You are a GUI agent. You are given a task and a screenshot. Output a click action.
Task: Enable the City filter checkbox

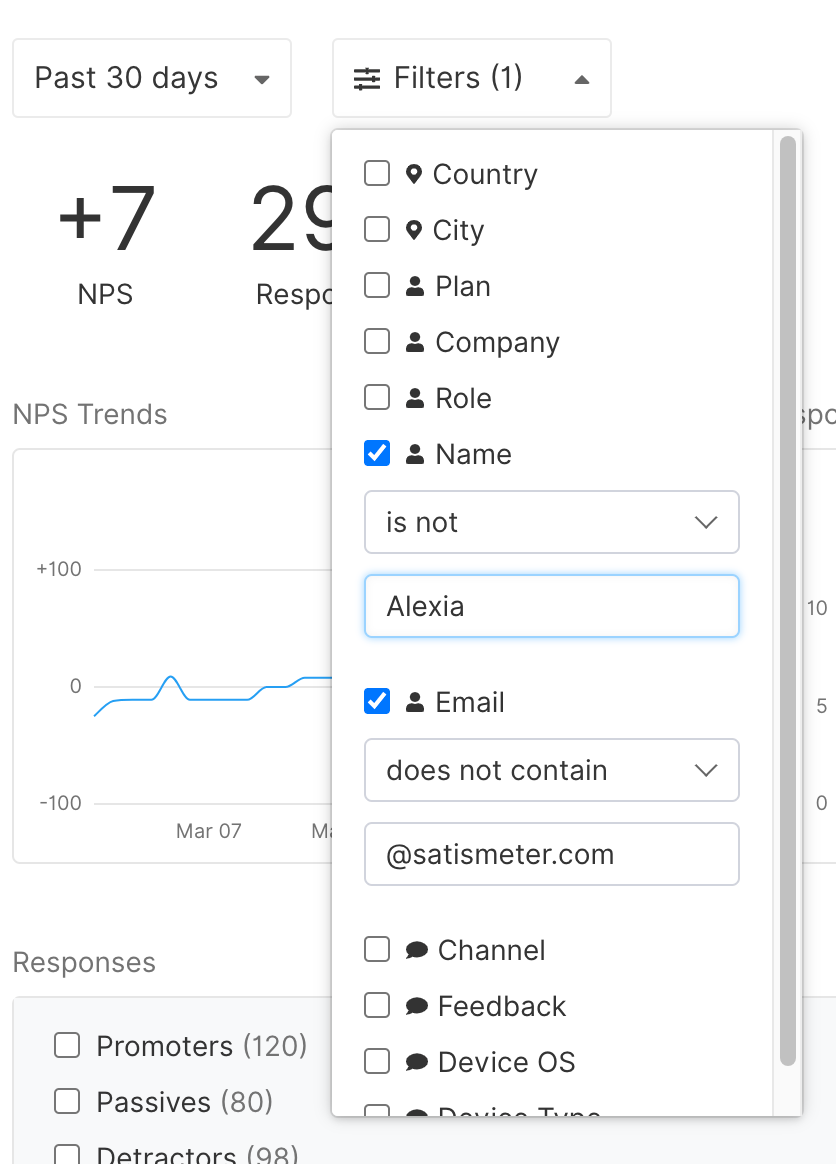click(377, 229)
